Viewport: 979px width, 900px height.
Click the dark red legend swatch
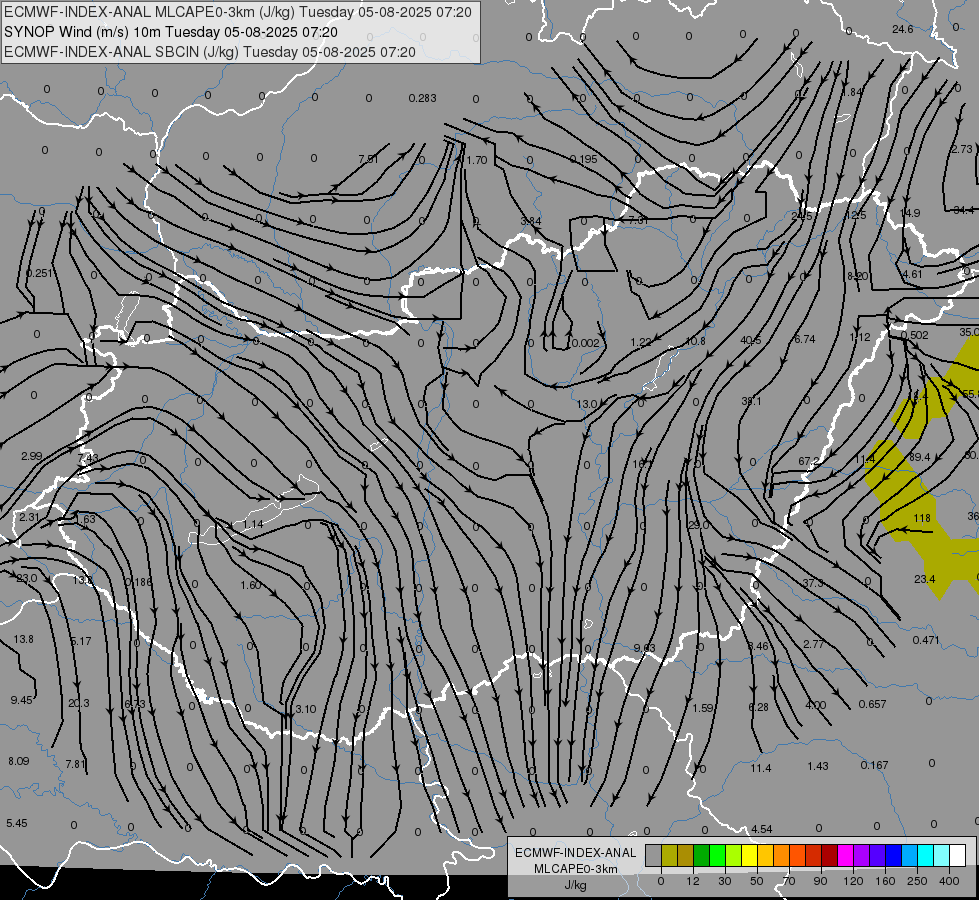pyautogui.click(x=830, y=856)
